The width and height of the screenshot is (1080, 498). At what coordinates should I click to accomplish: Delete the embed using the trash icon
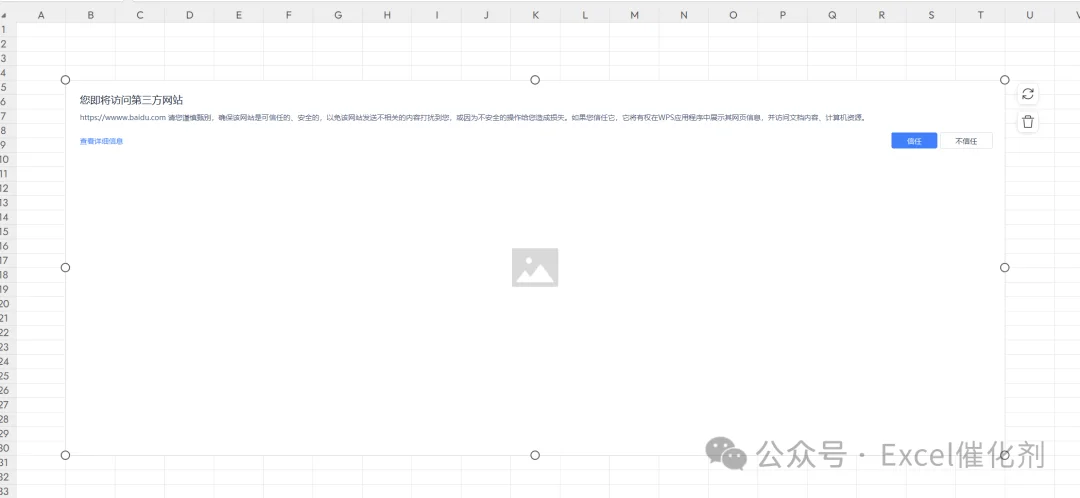(x=1028, y=122)
